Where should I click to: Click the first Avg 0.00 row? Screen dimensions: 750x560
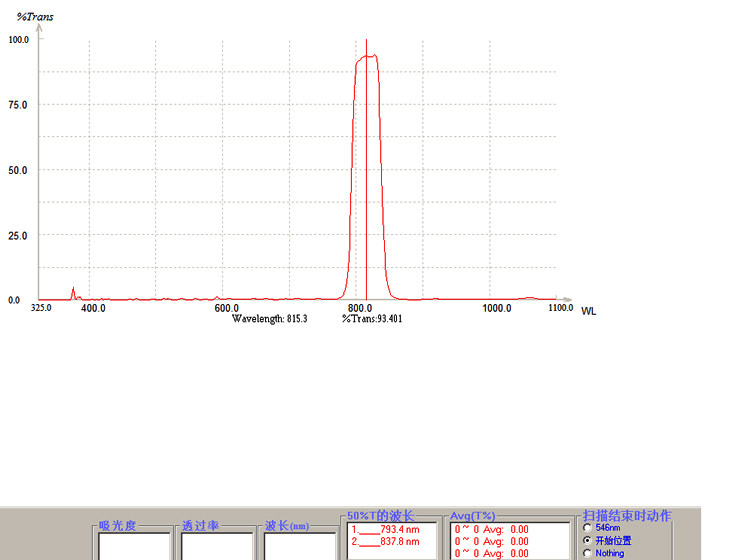(492, 529)
